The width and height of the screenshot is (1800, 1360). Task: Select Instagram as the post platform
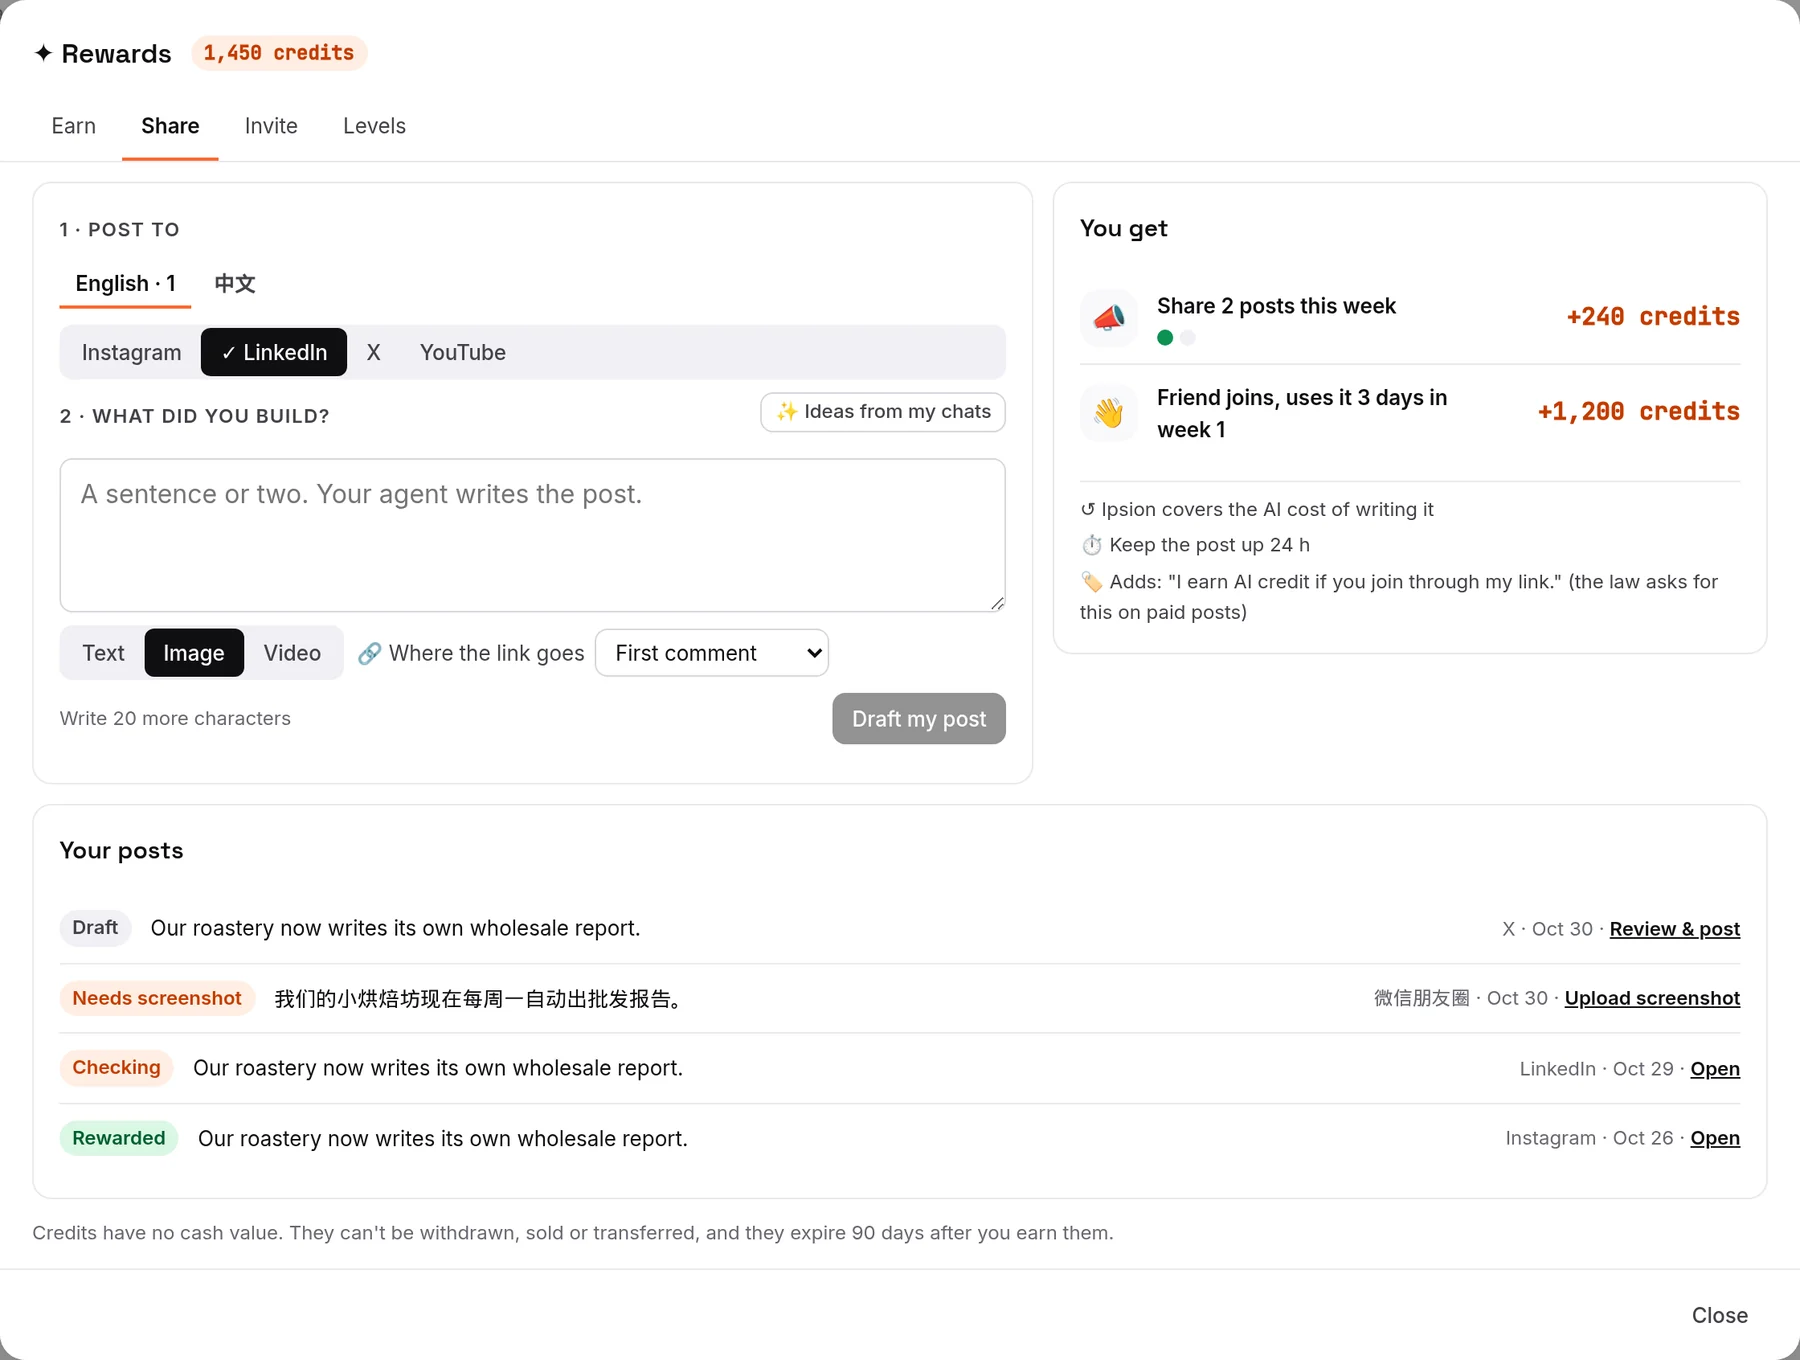pos(132,352)
